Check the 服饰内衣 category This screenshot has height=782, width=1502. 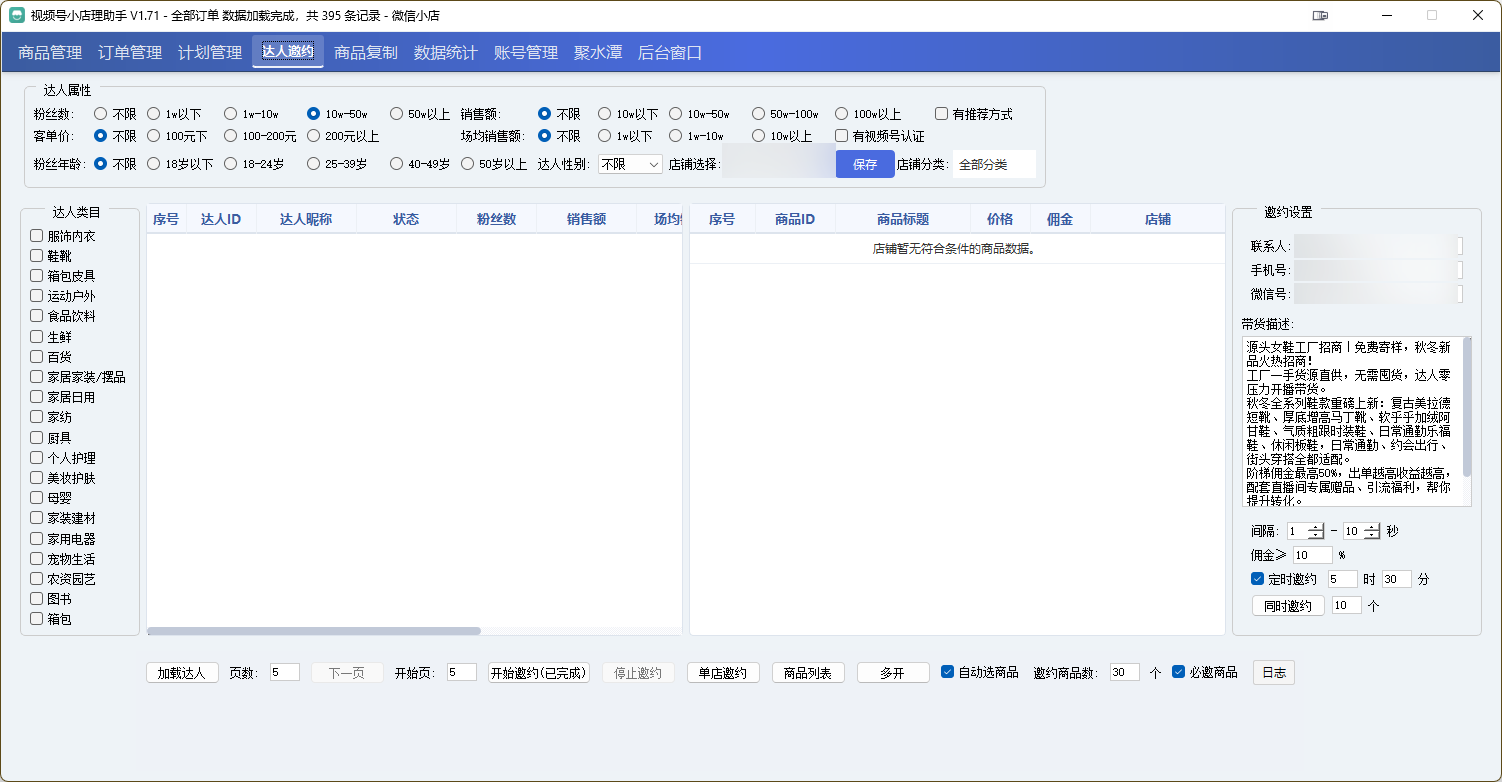point(37,236)
